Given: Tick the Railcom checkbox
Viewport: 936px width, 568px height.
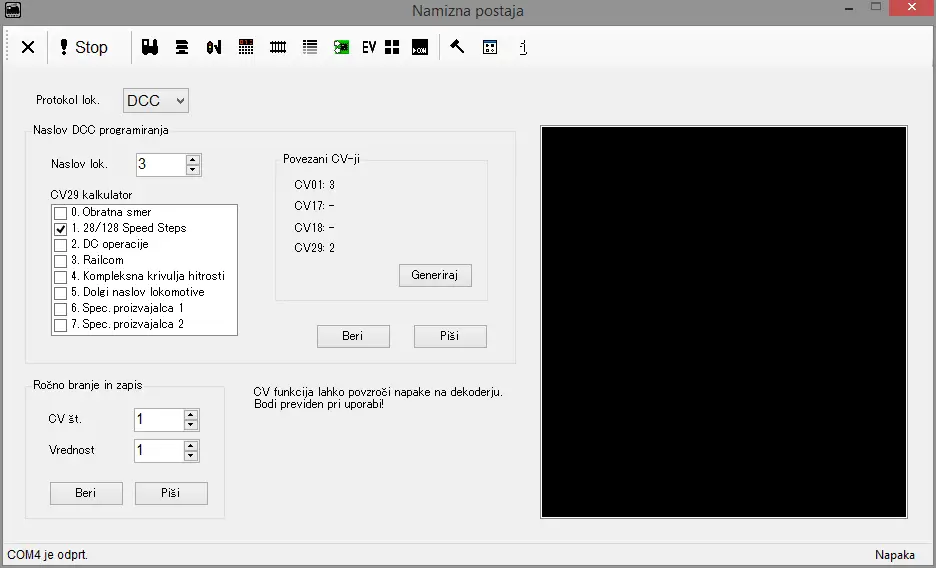Looking at the screenshot, I should click(x=61, y=261).
